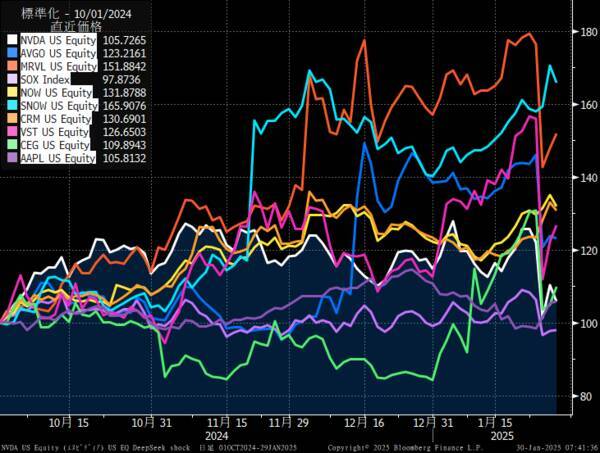Click the Bloomberg Finance copyright text
600x453 pixels.
point(406,448)
